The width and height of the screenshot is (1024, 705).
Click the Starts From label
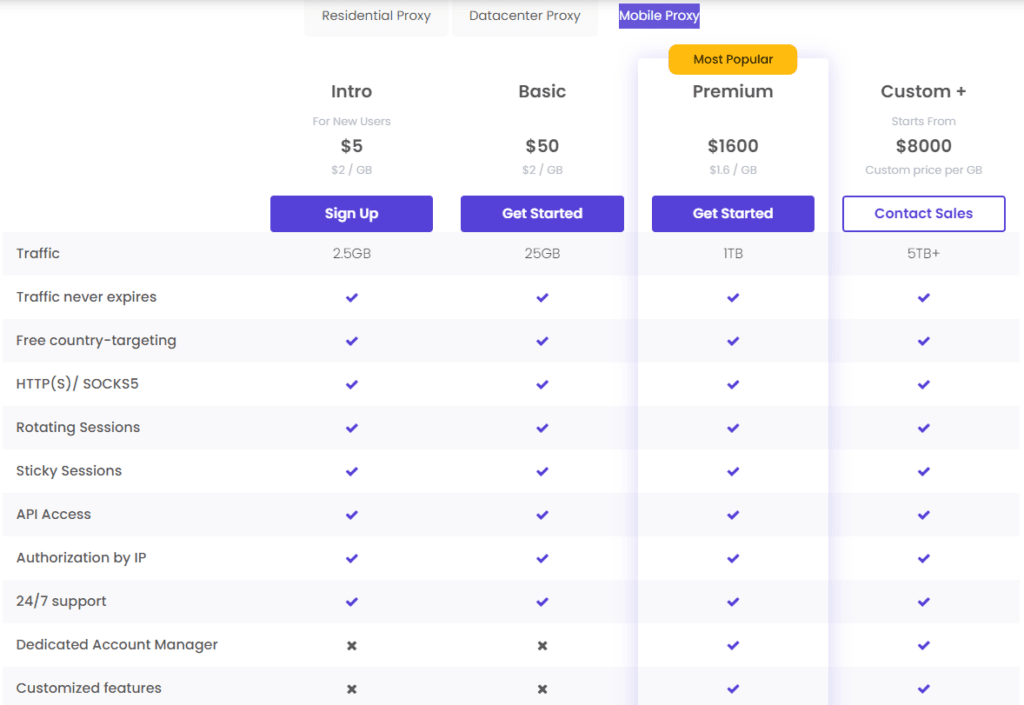pyautogui.click(x=923, y=121)
